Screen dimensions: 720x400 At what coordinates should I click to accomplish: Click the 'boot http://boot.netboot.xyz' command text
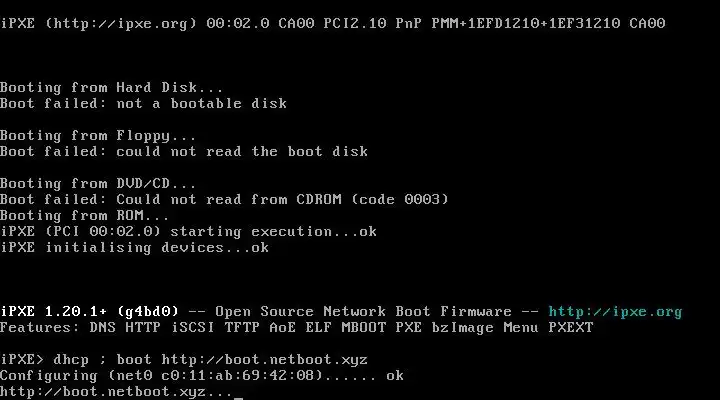pos(242,359)
